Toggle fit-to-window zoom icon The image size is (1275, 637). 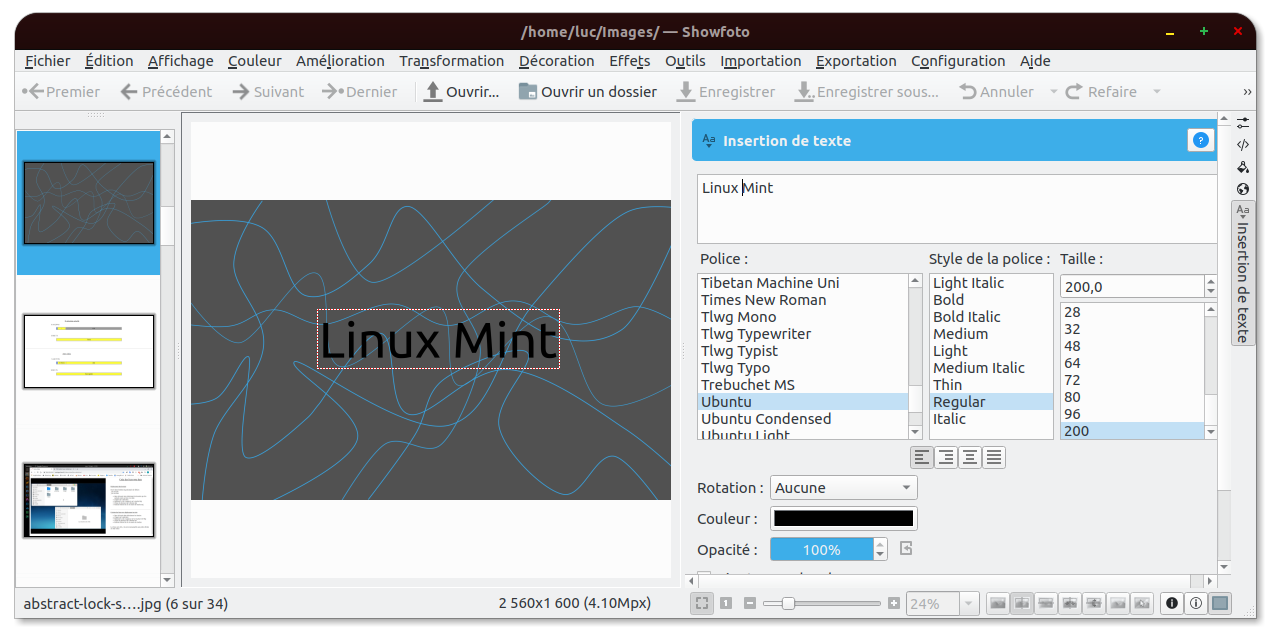tap(702, 603)
